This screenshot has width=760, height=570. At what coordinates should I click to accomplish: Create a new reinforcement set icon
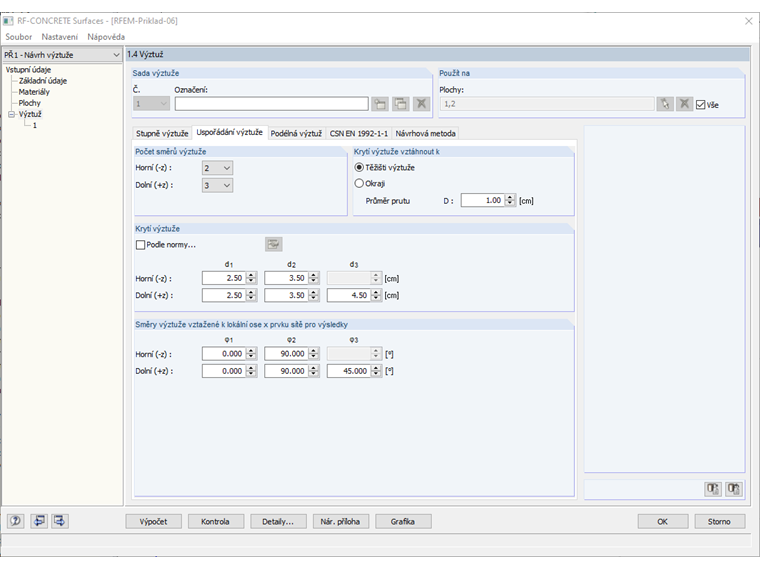point(380,104)
